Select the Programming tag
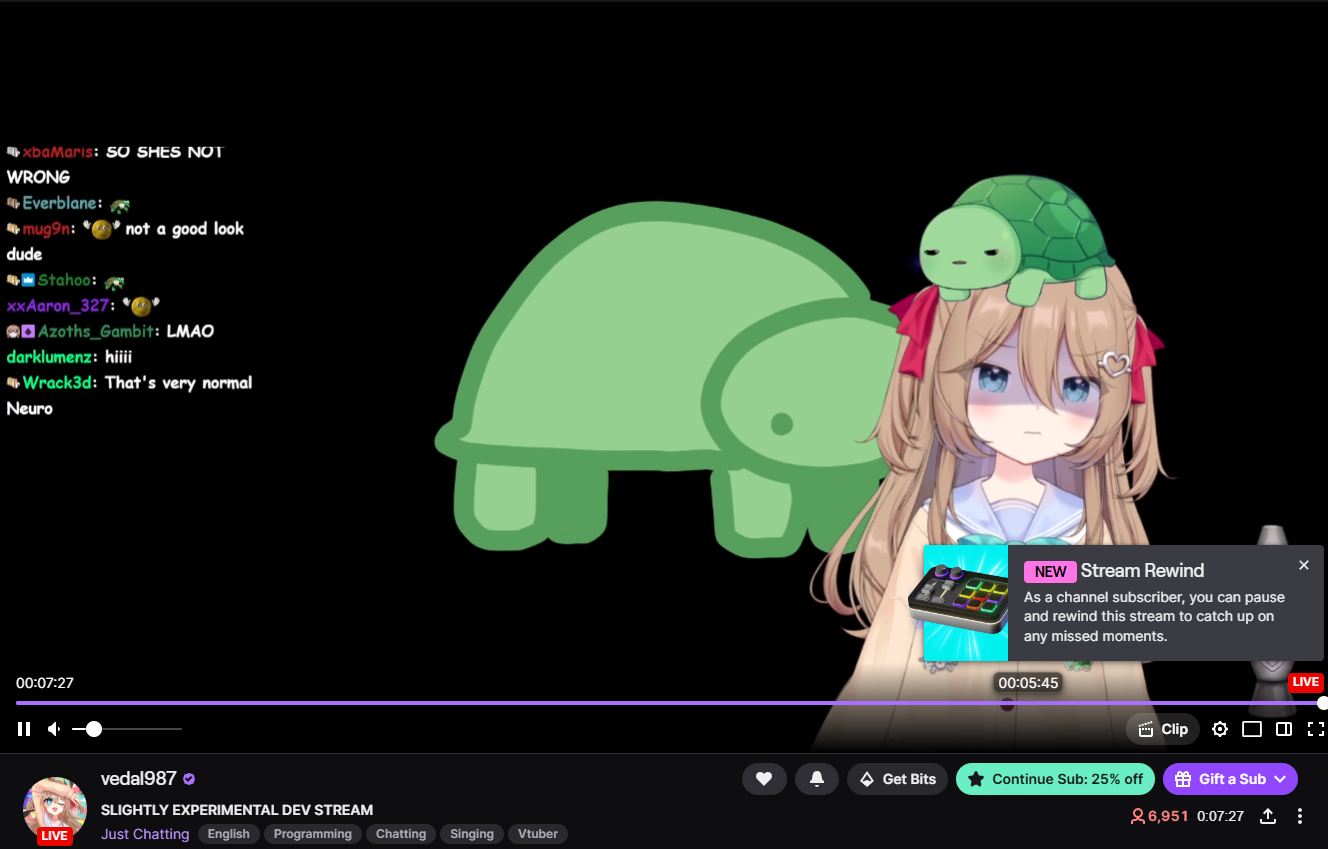This screenshot has height=849, width=1328. 313,834
